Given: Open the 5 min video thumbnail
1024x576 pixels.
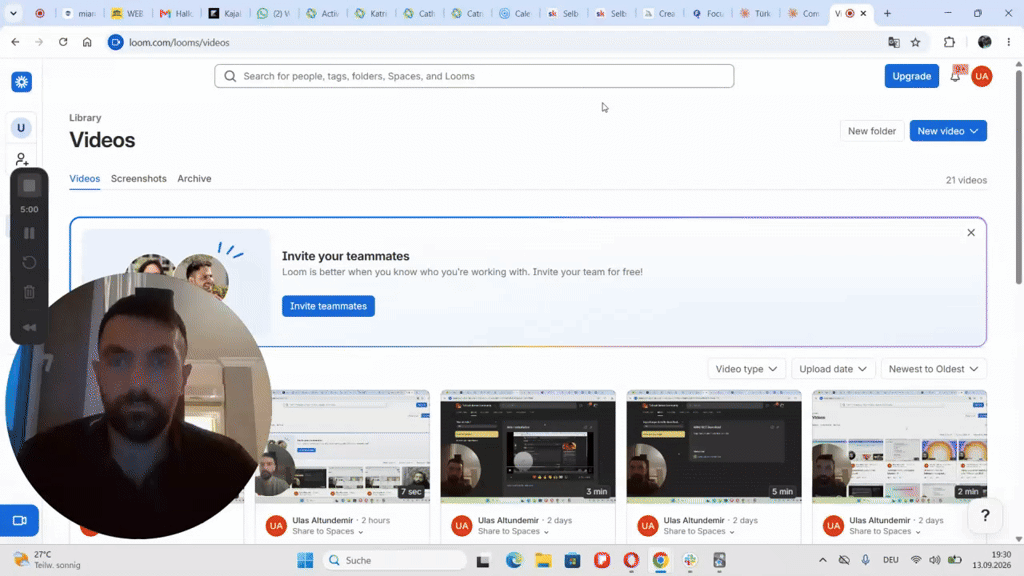Looking at the screenshot, I should (714, 447).
